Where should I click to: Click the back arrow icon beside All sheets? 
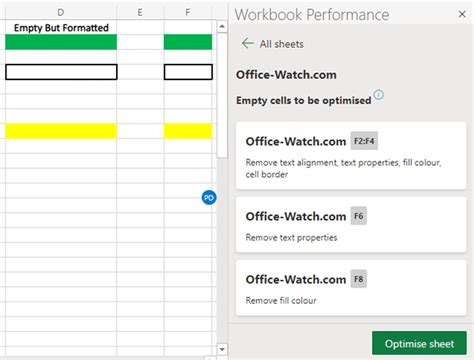point(248,43)
